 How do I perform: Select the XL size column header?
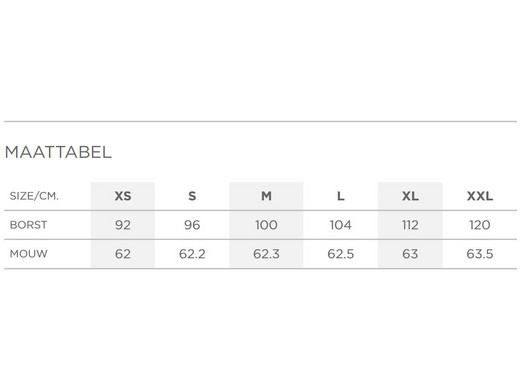click(410, 196)
